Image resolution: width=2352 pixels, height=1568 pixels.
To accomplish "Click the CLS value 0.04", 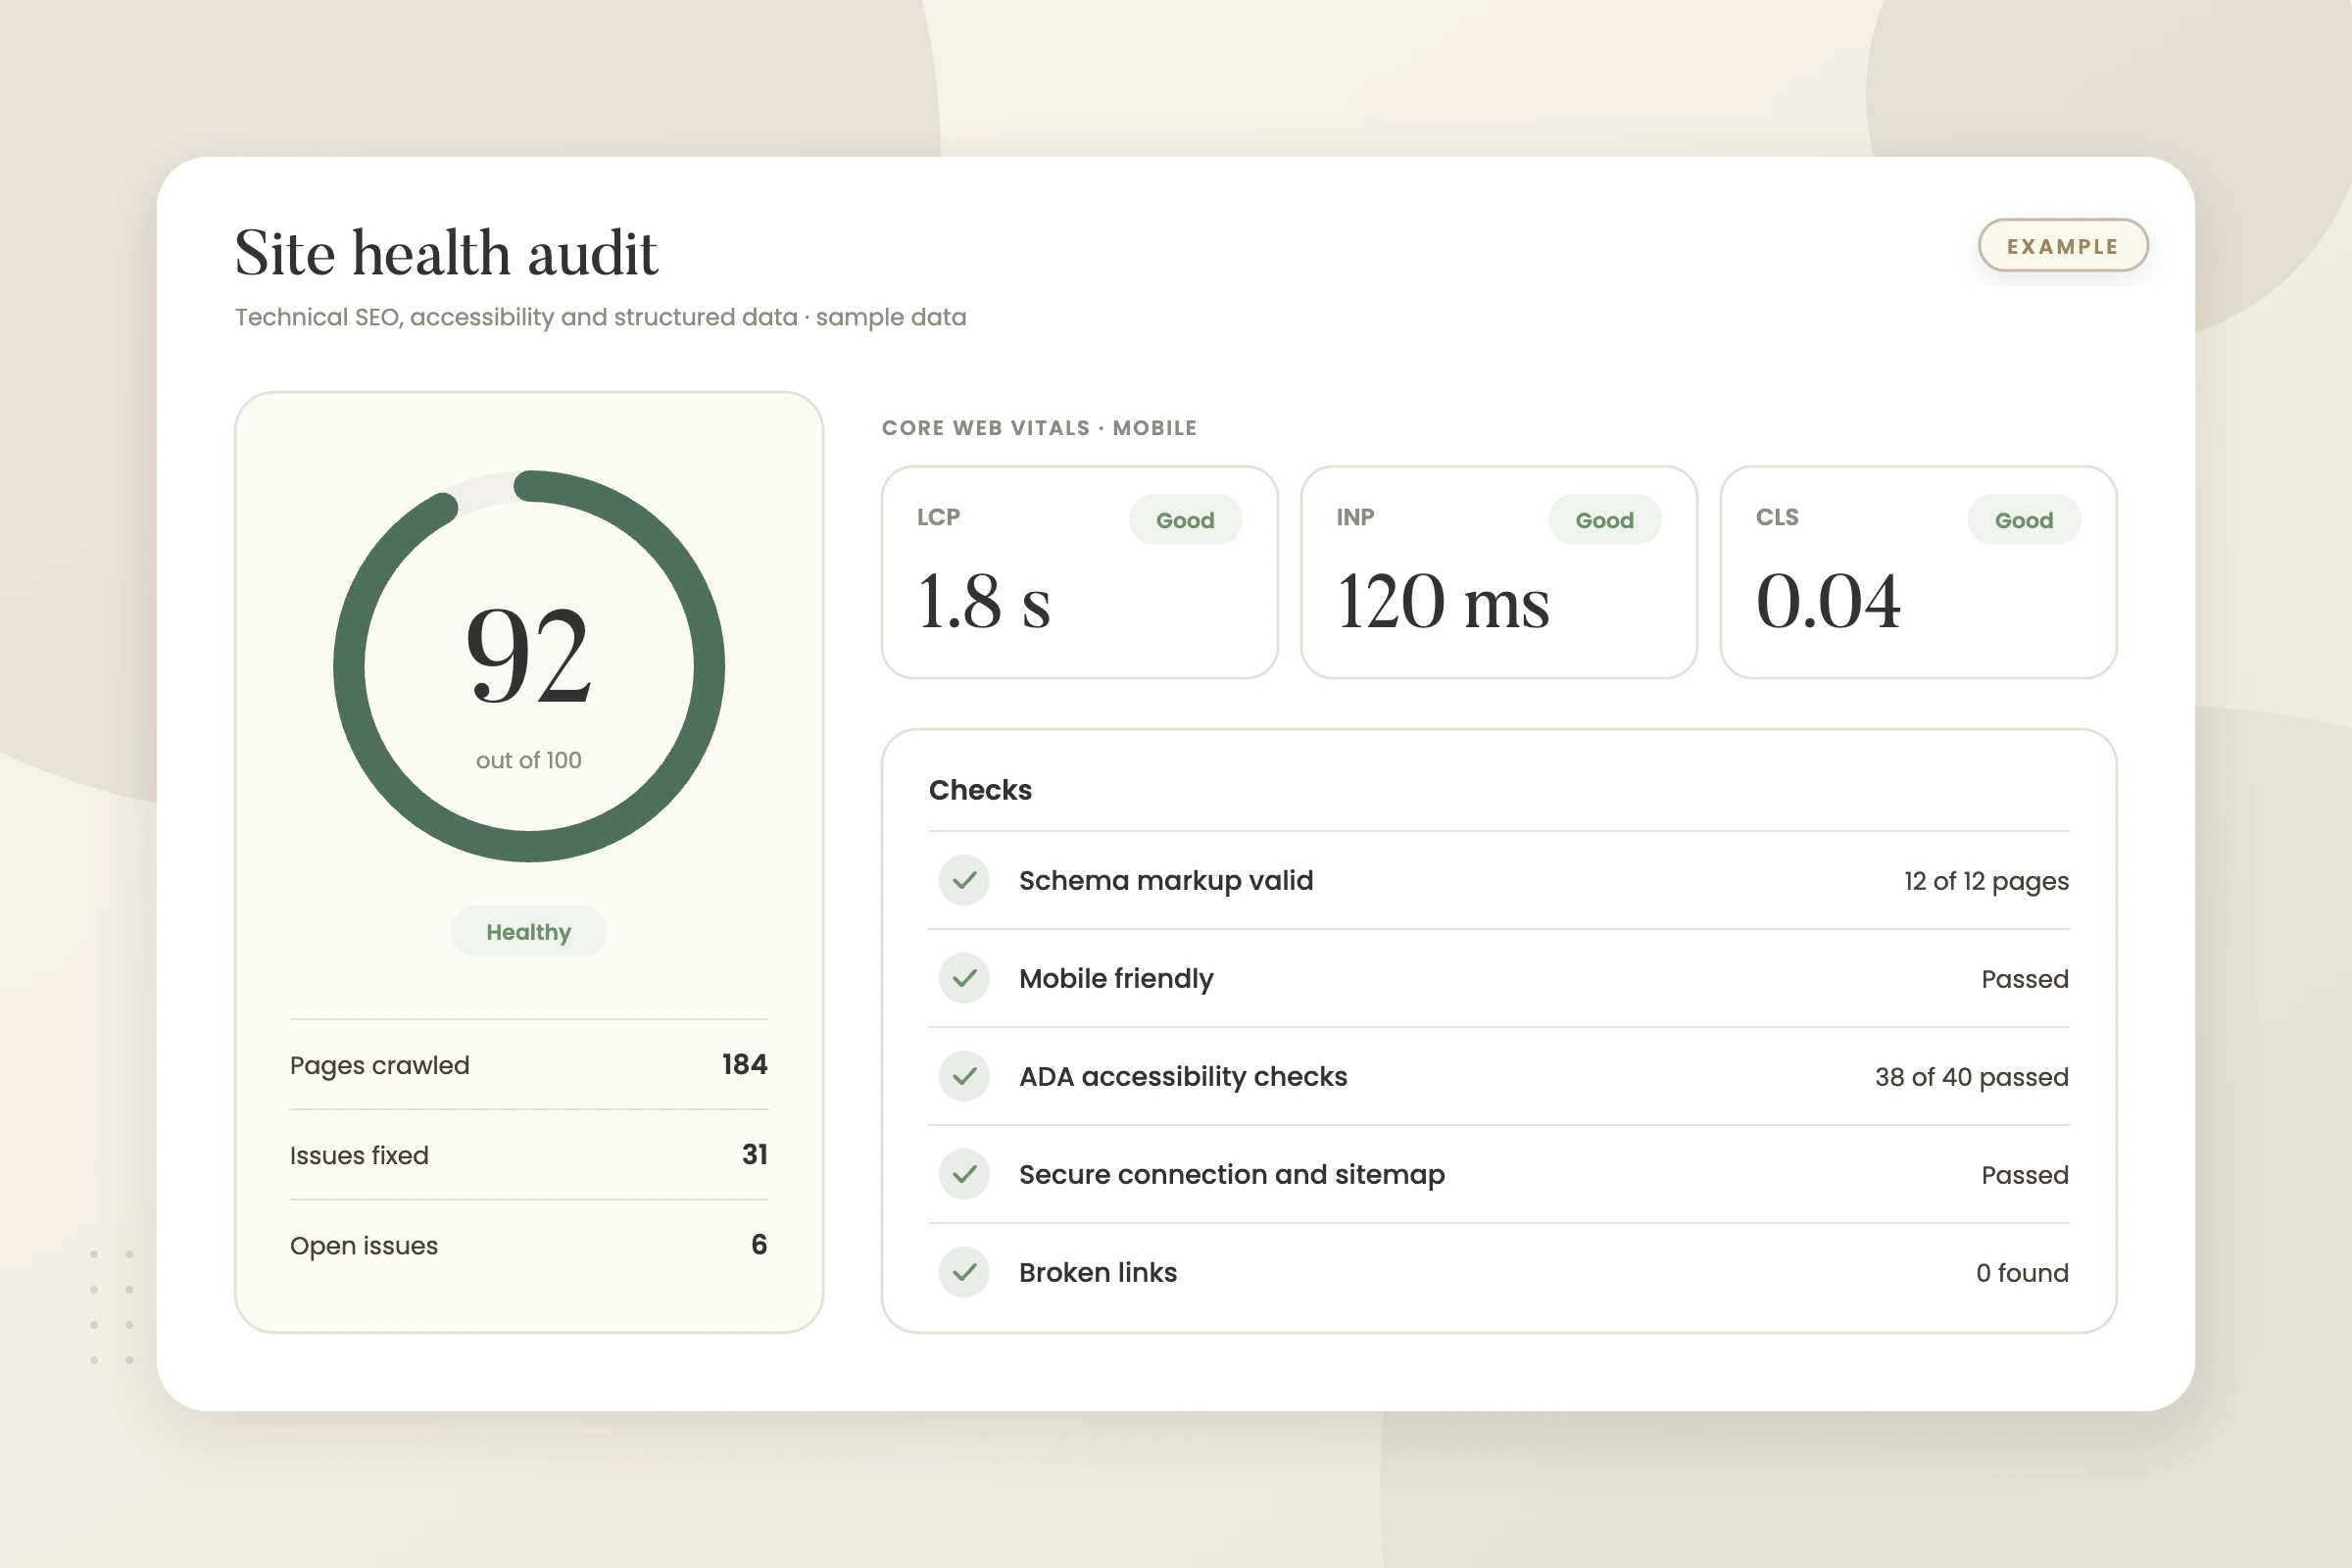I will [x=1828, y=601].
